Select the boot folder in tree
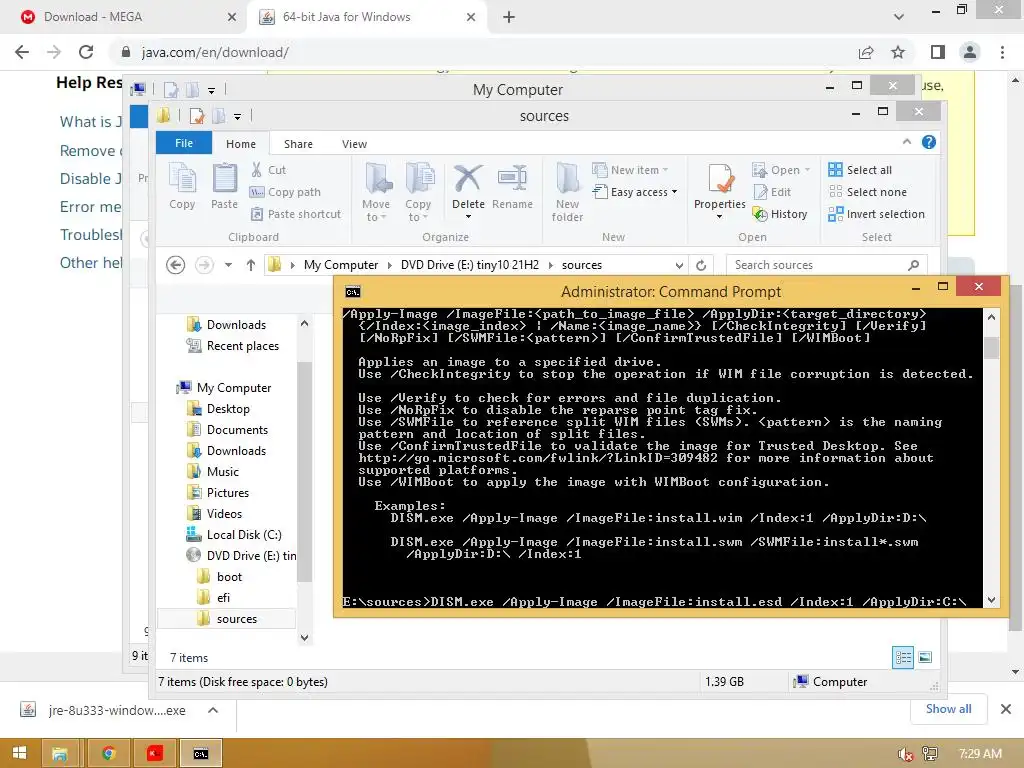This screenshot has width=1024, height=768. coord(219,577)
